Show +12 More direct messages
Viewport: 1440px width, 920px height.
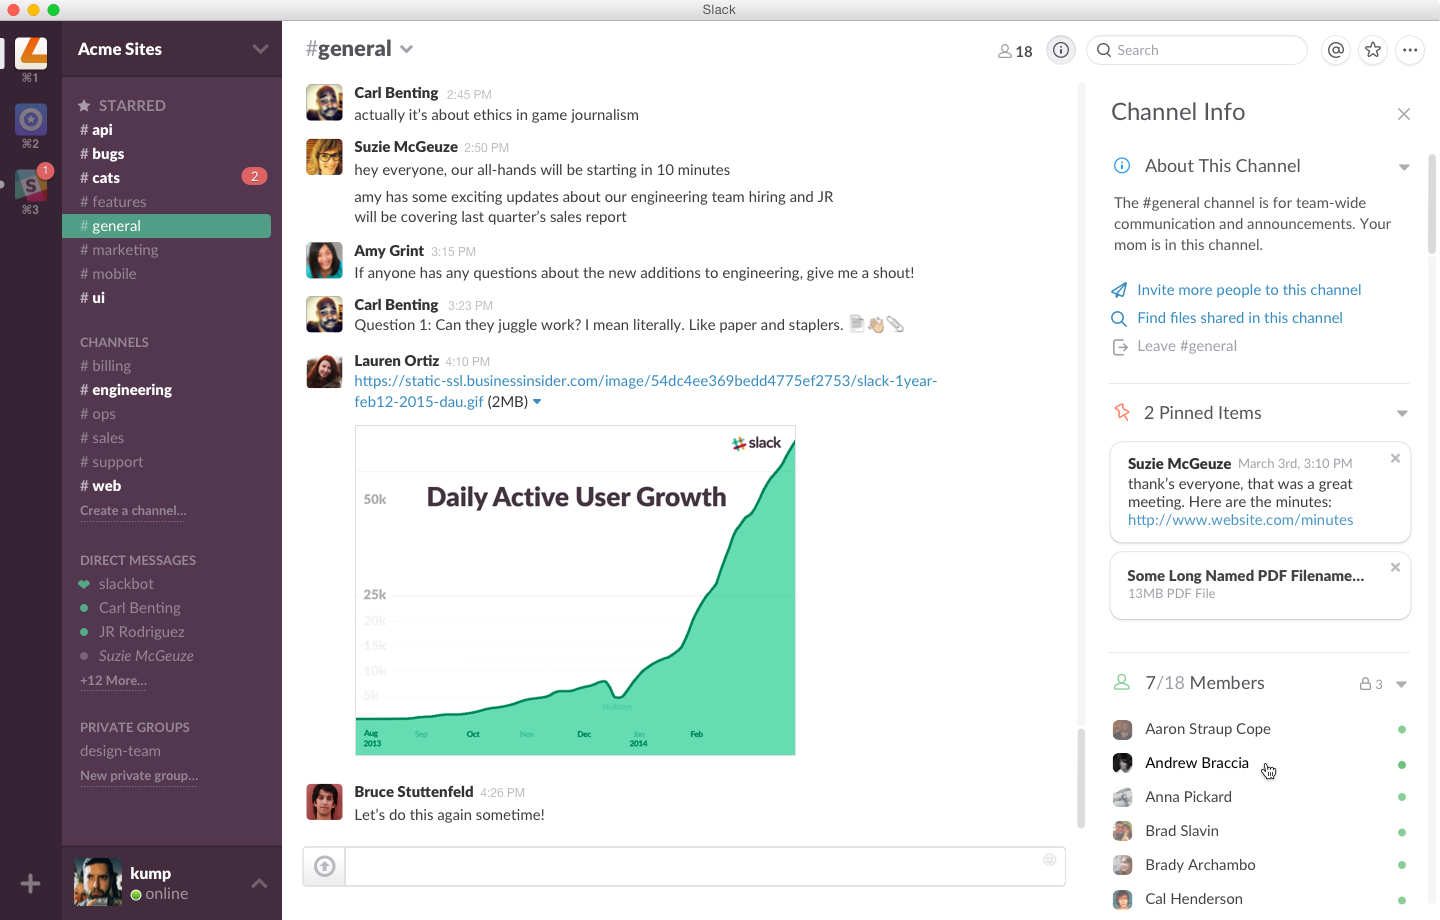pos(113,680)
